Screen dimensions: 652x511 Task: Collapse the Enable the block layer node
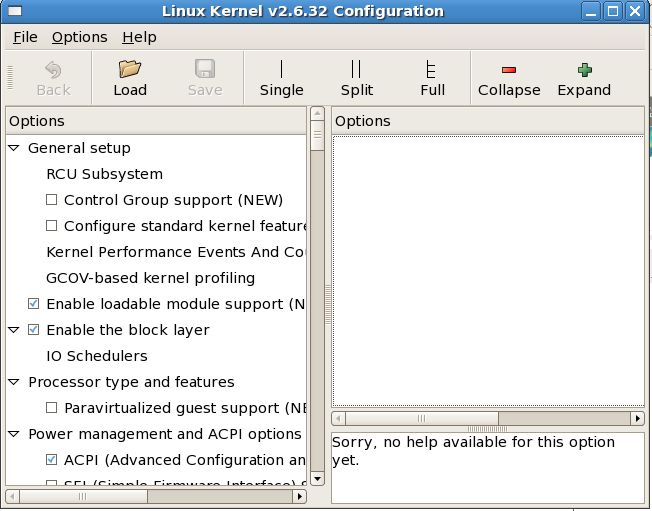click(14, 330)
